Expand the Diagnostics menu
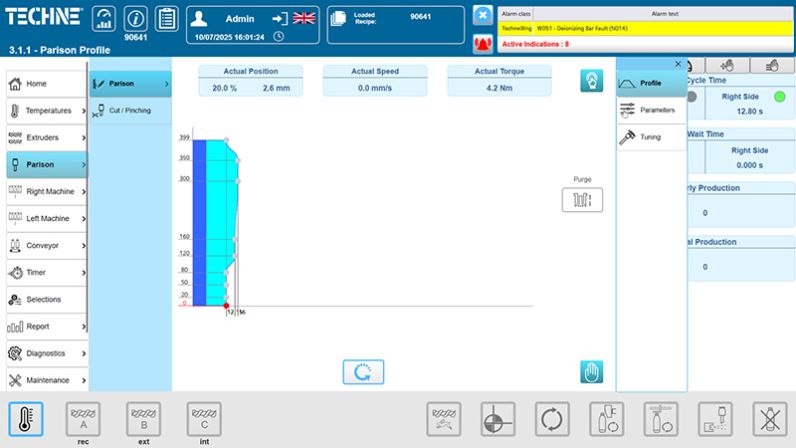 (47, 353)
